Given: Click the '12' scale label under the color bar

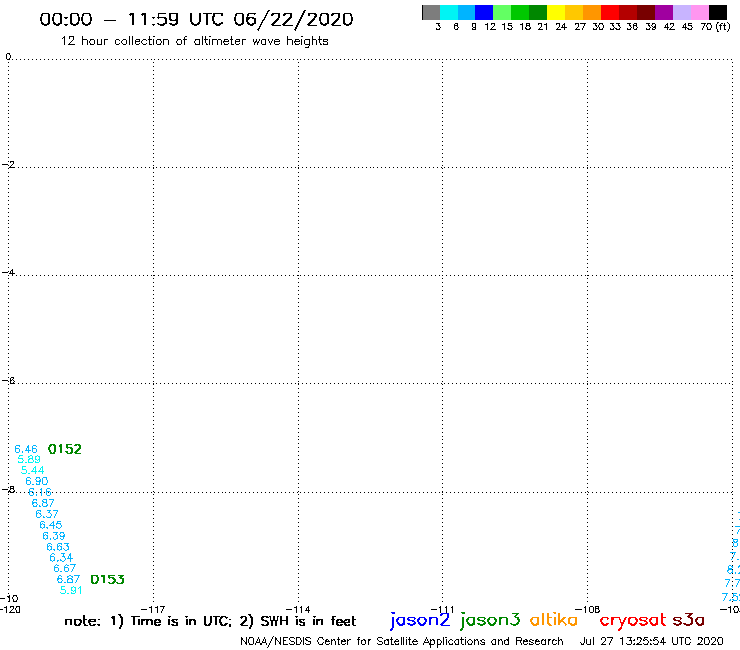Looking at the screenshot, I should coord(490,27).
